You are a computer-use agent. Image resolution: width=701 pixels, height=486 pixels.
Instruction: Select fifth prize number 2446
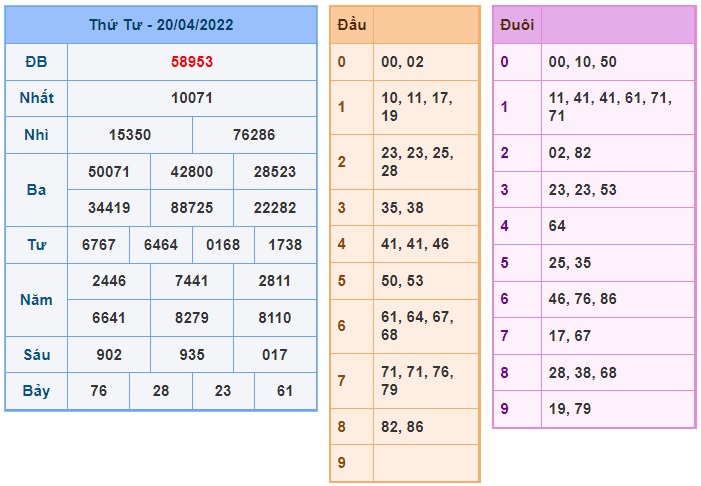pos(109,281)
